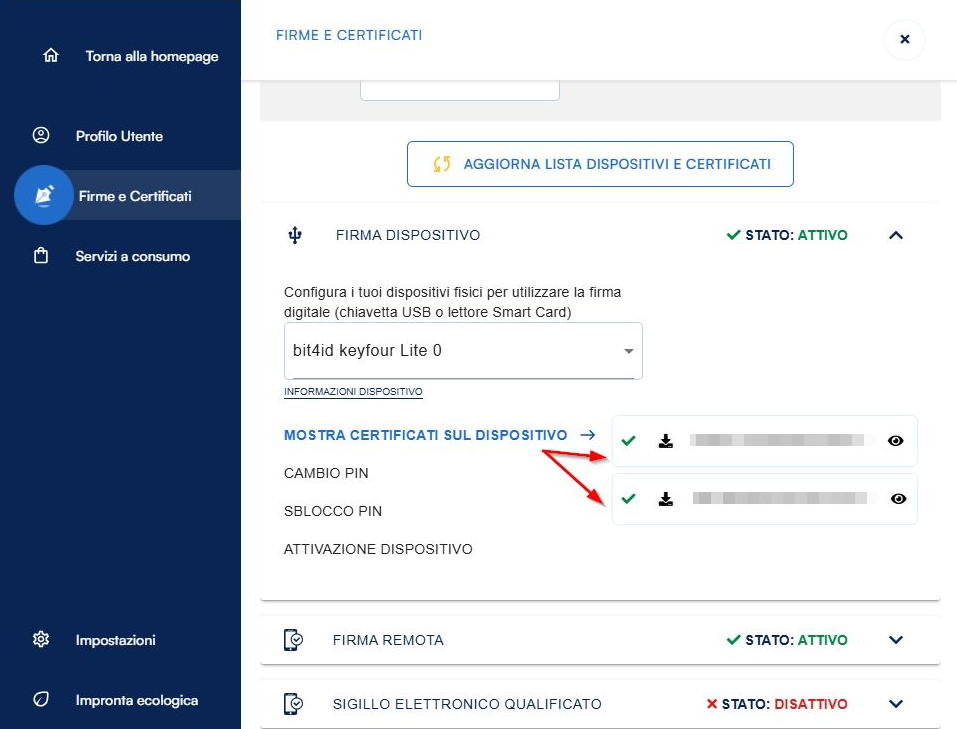Select Sblocco PIN option
The height and width of the screenshot is (729, 957).
point(333,511)
